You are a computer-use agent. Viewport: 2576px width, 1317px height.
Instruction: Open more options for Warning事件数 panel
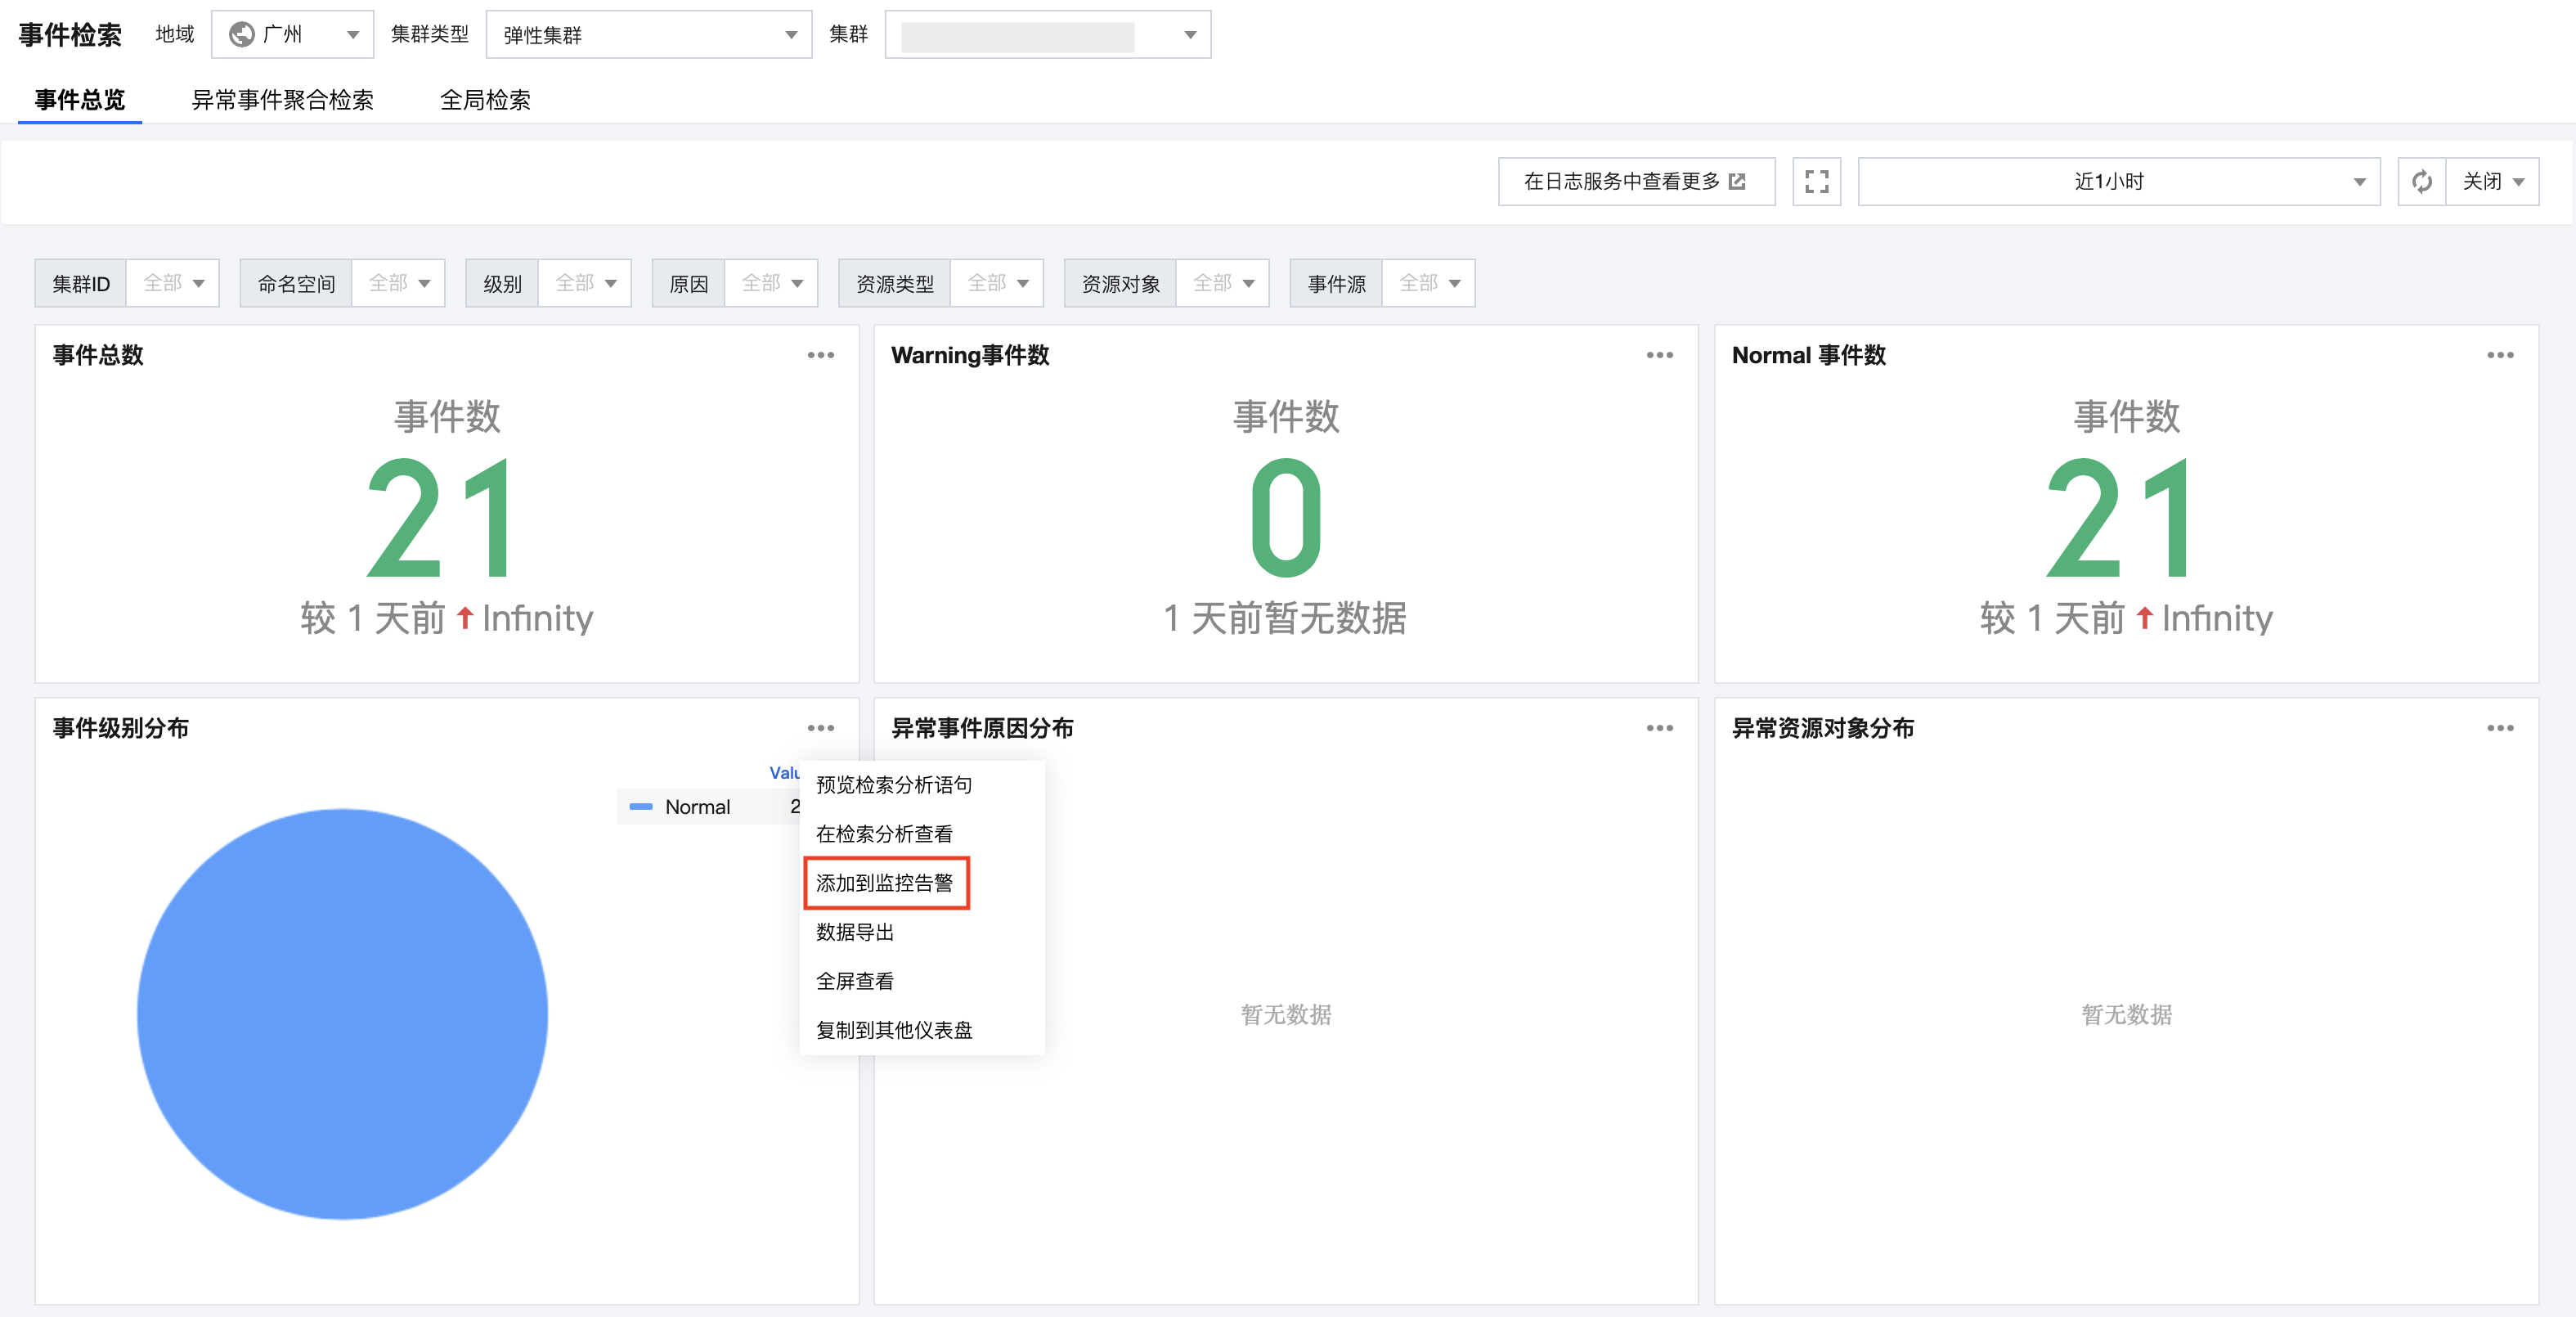1659,355
